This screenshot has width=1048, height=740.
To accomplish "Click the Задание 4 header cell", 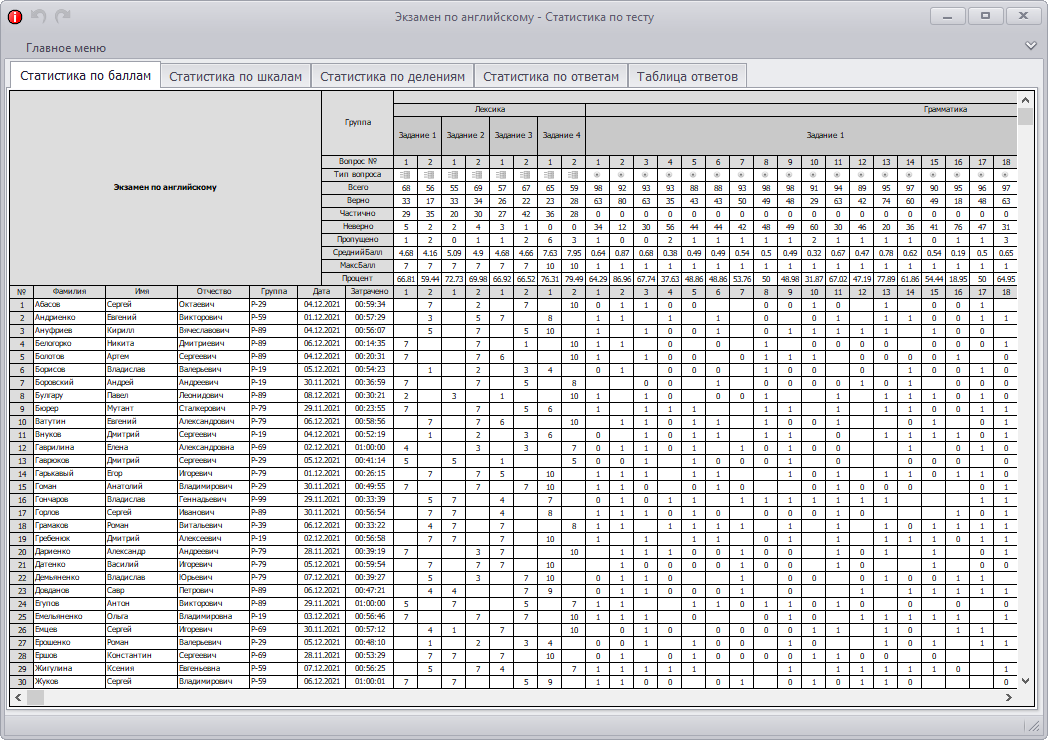I will coord(562,135).
